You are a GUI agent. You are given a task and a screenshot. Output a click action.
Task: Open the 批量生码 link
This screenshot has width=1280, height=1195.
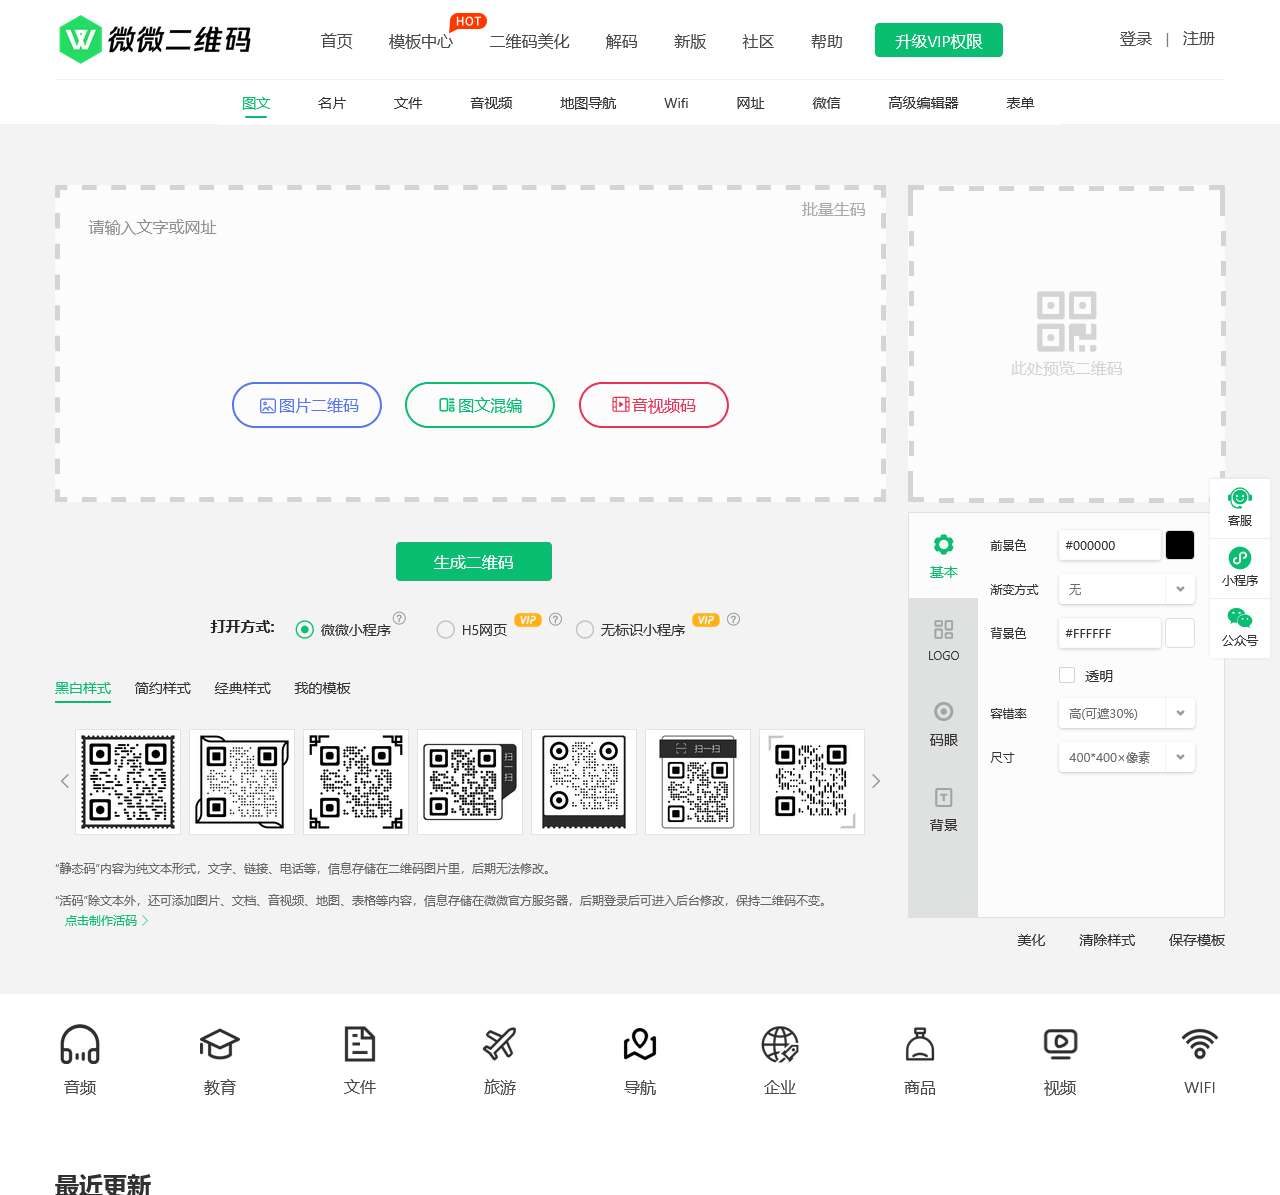pos(833,209)
